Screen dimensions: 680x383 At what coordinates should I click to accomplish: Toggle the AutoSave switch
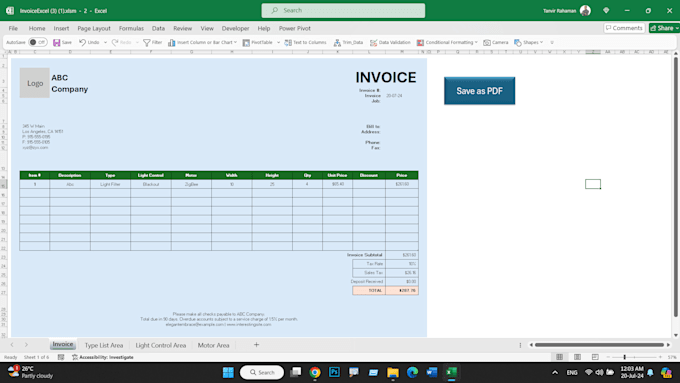tap(38, 43)
